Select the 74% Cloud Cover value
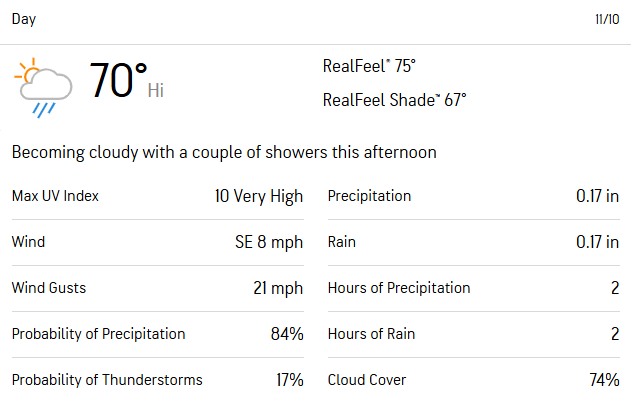 (604, 380)
